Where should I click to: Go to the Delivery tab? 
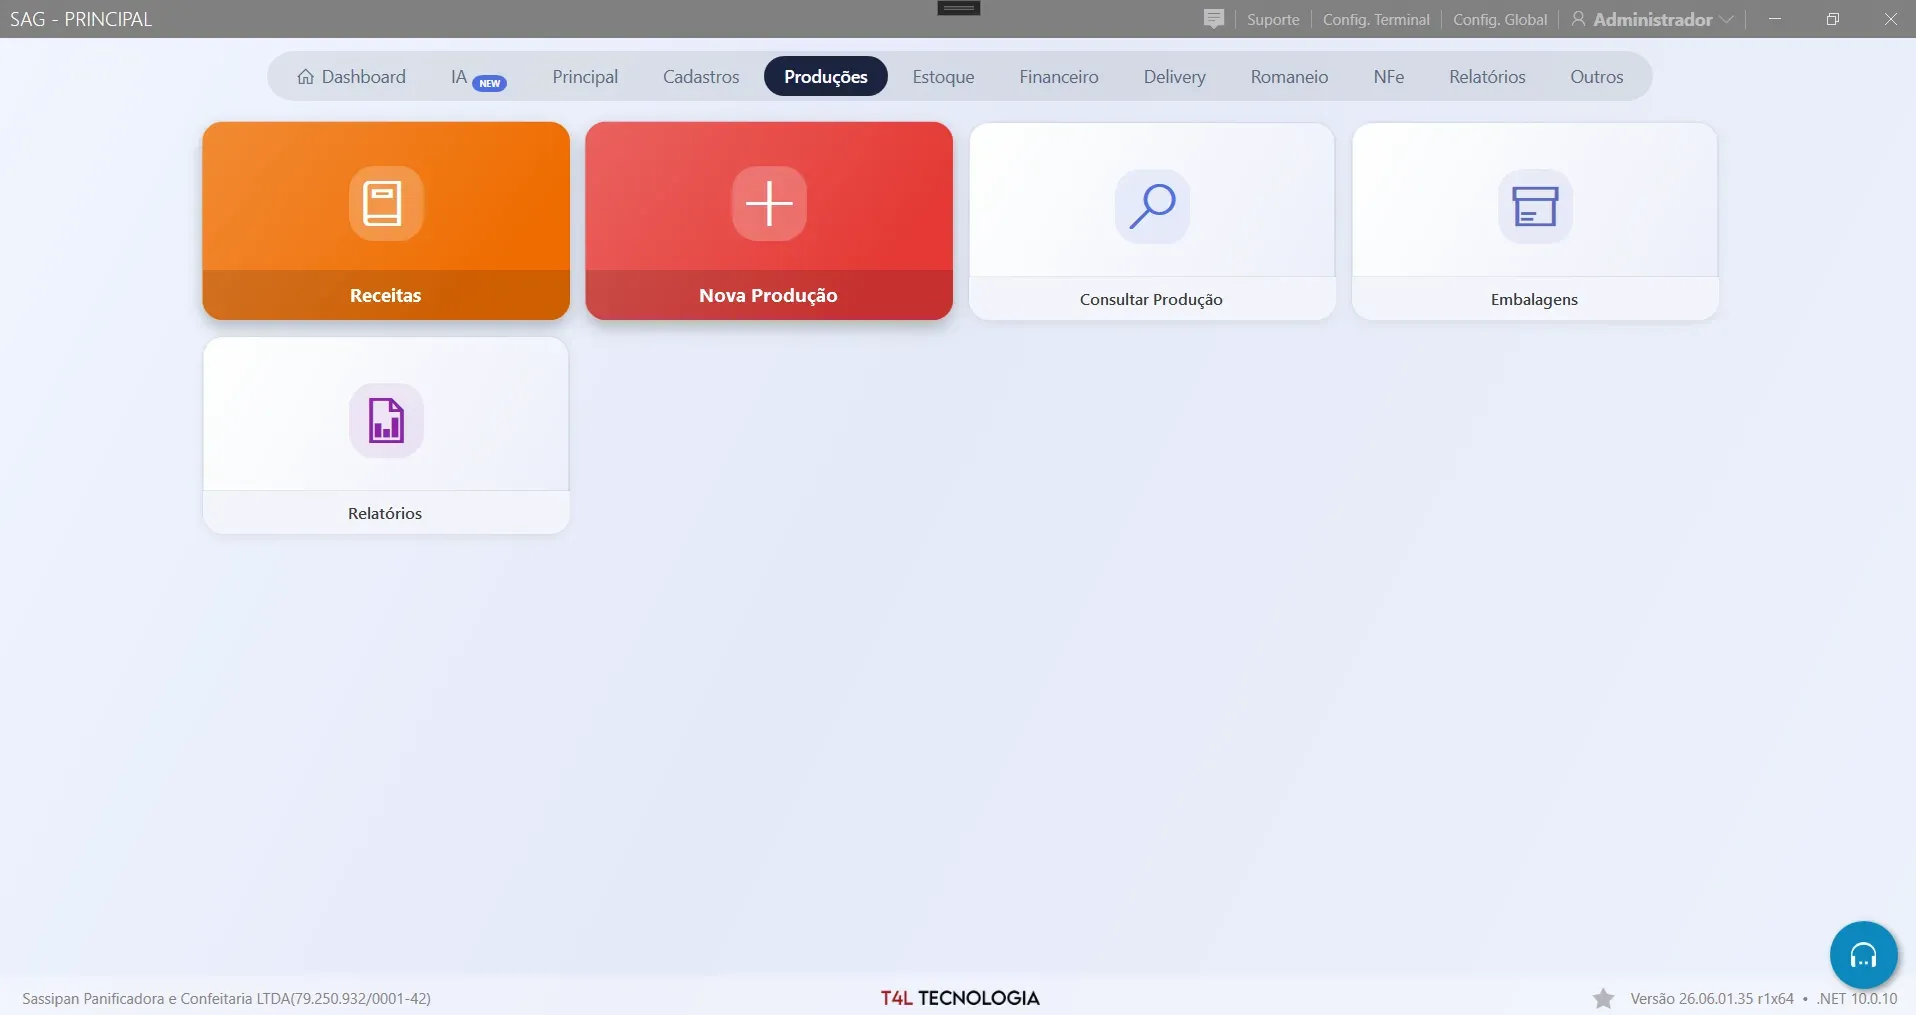(1174, 77)
